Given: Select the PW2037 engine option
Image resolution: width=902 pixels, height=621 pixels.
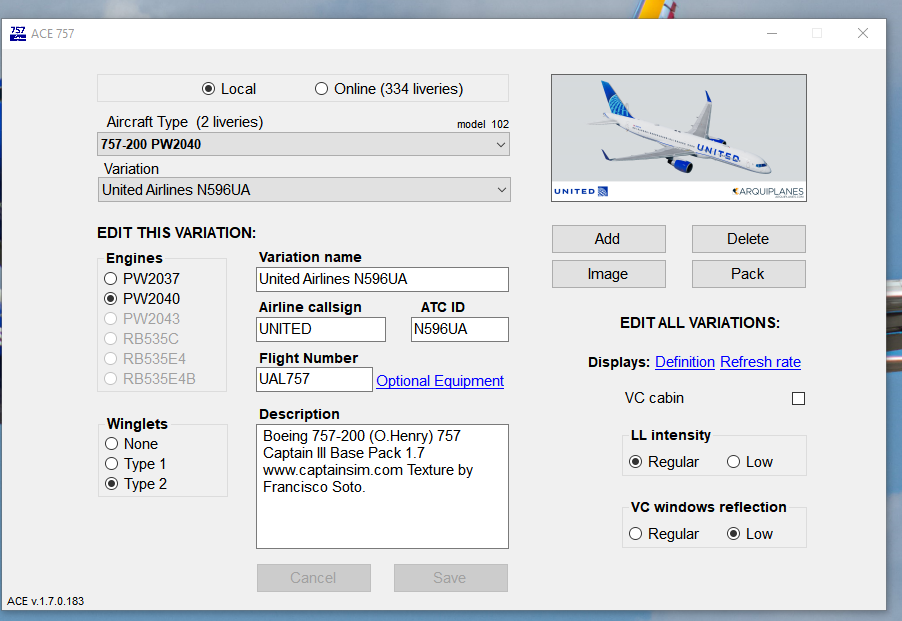Looking at the screenshot, I should coord(110,278).
